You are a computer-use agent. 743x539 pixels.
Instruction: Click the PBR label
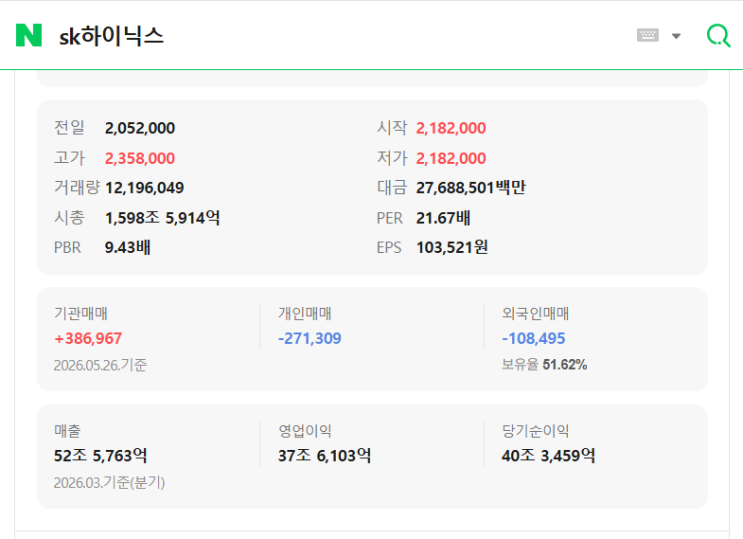(67, 247)
